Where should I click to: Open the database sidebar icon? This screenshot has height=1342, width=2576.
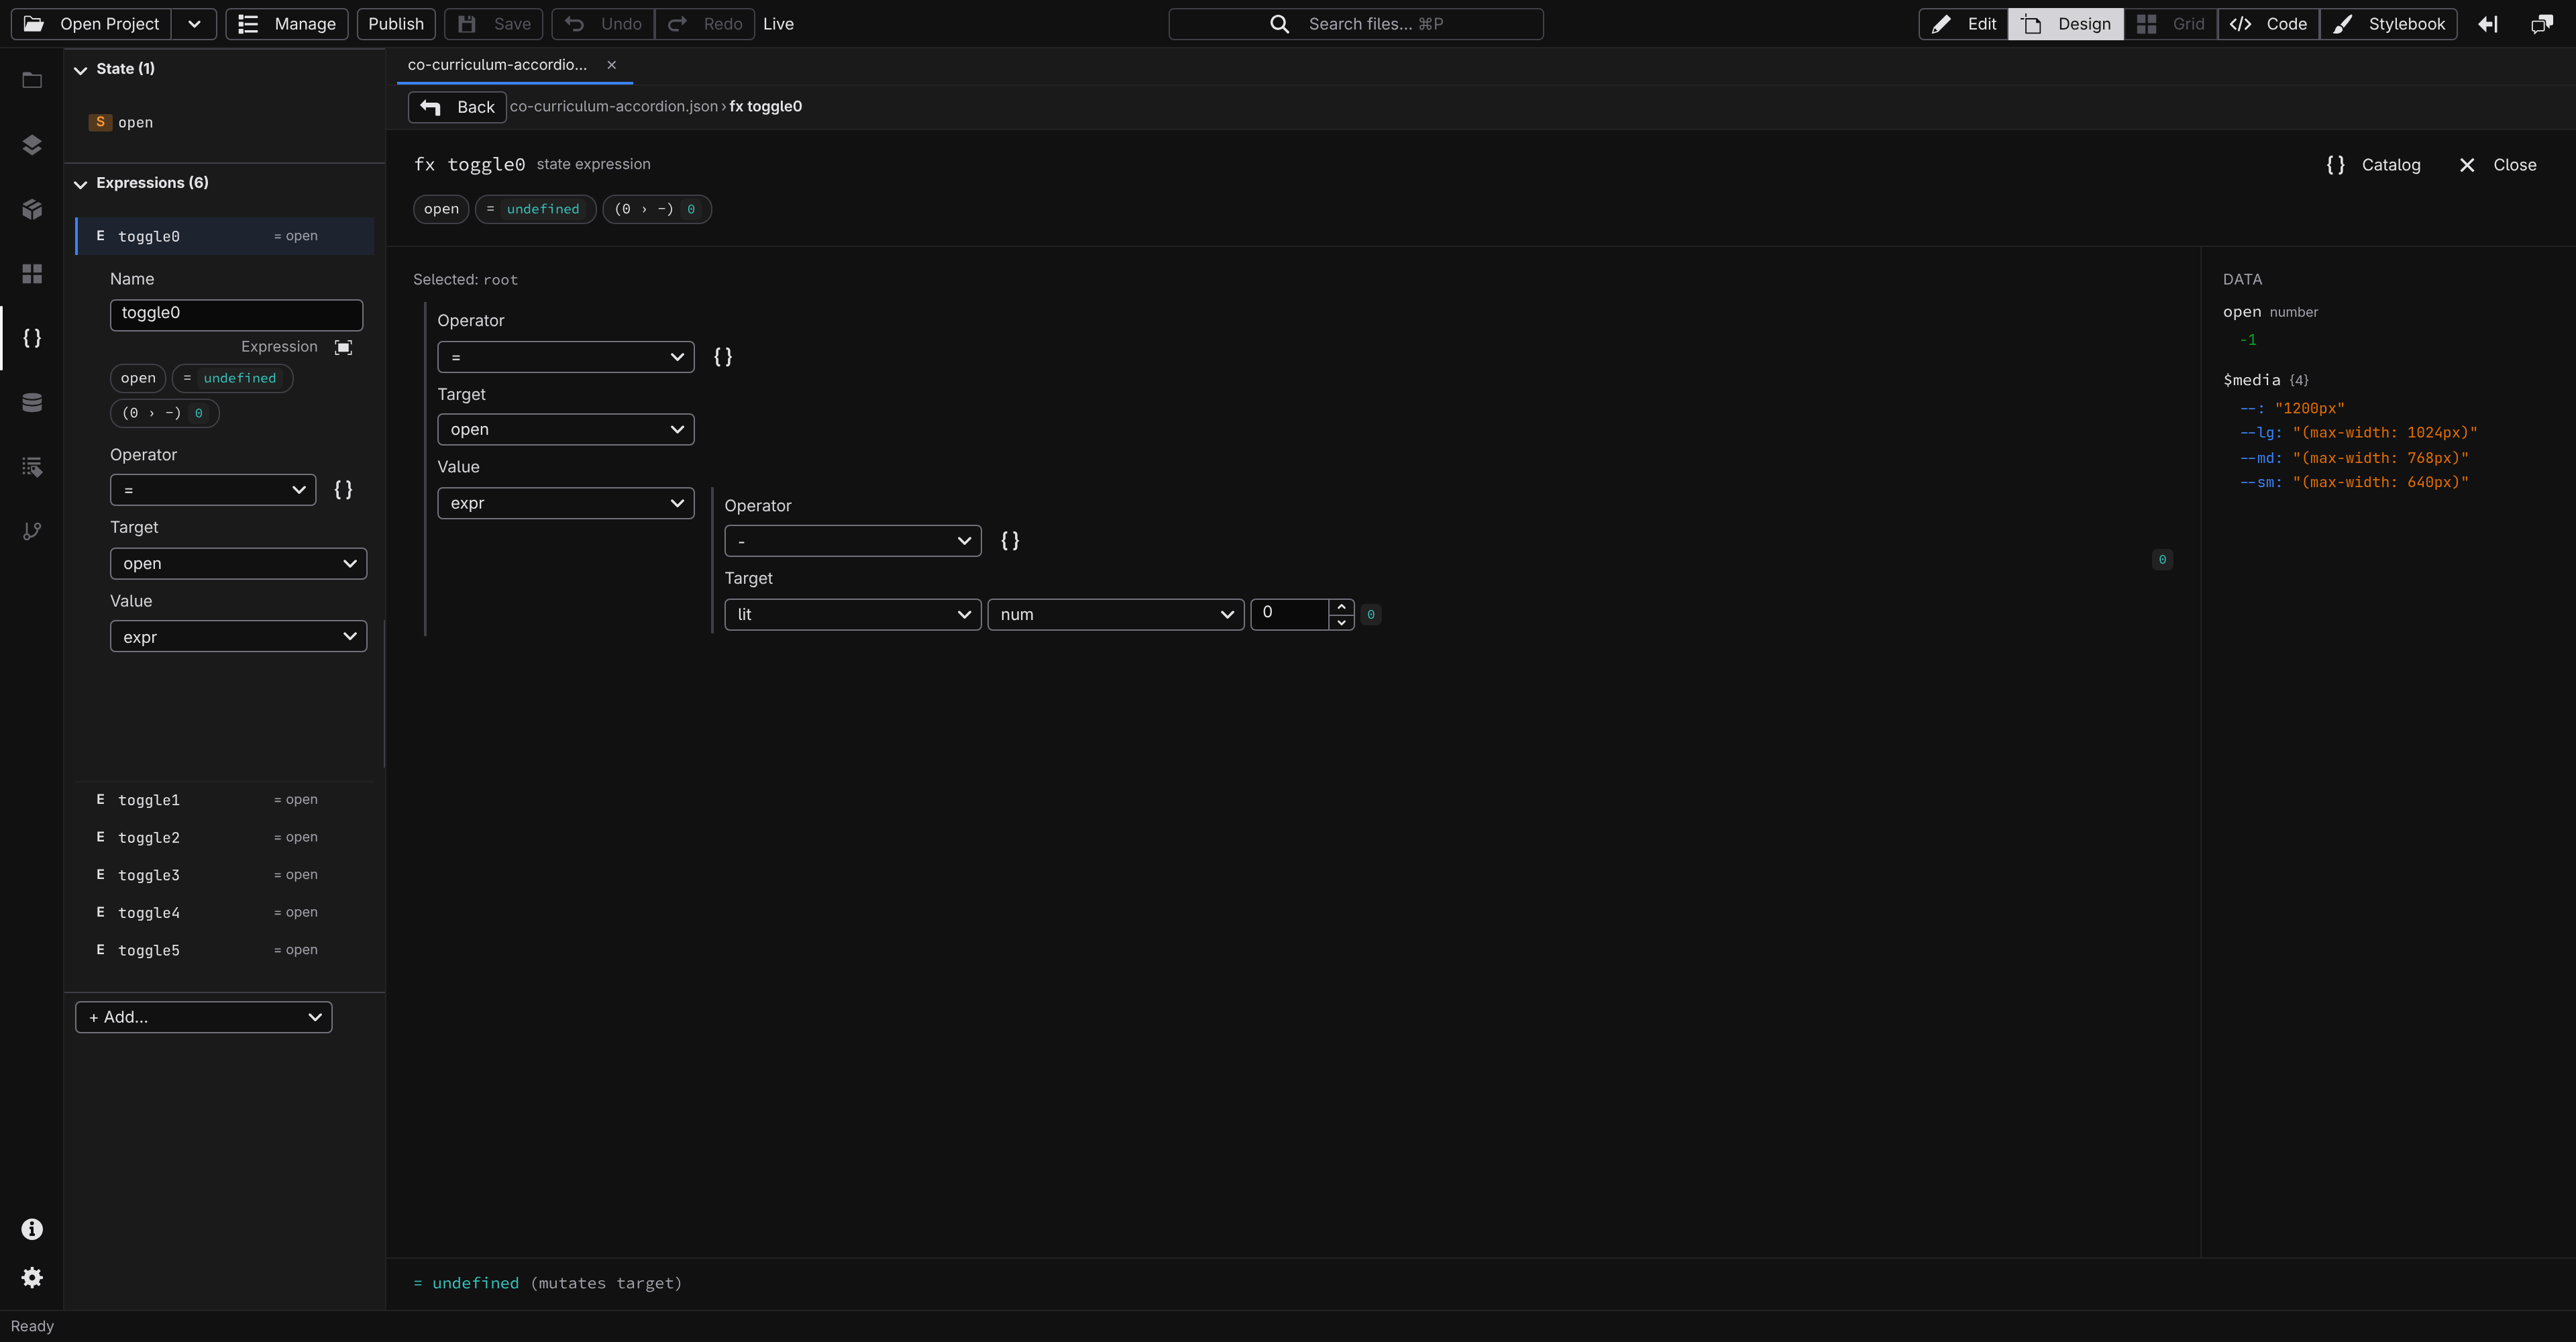coord(32,402)
